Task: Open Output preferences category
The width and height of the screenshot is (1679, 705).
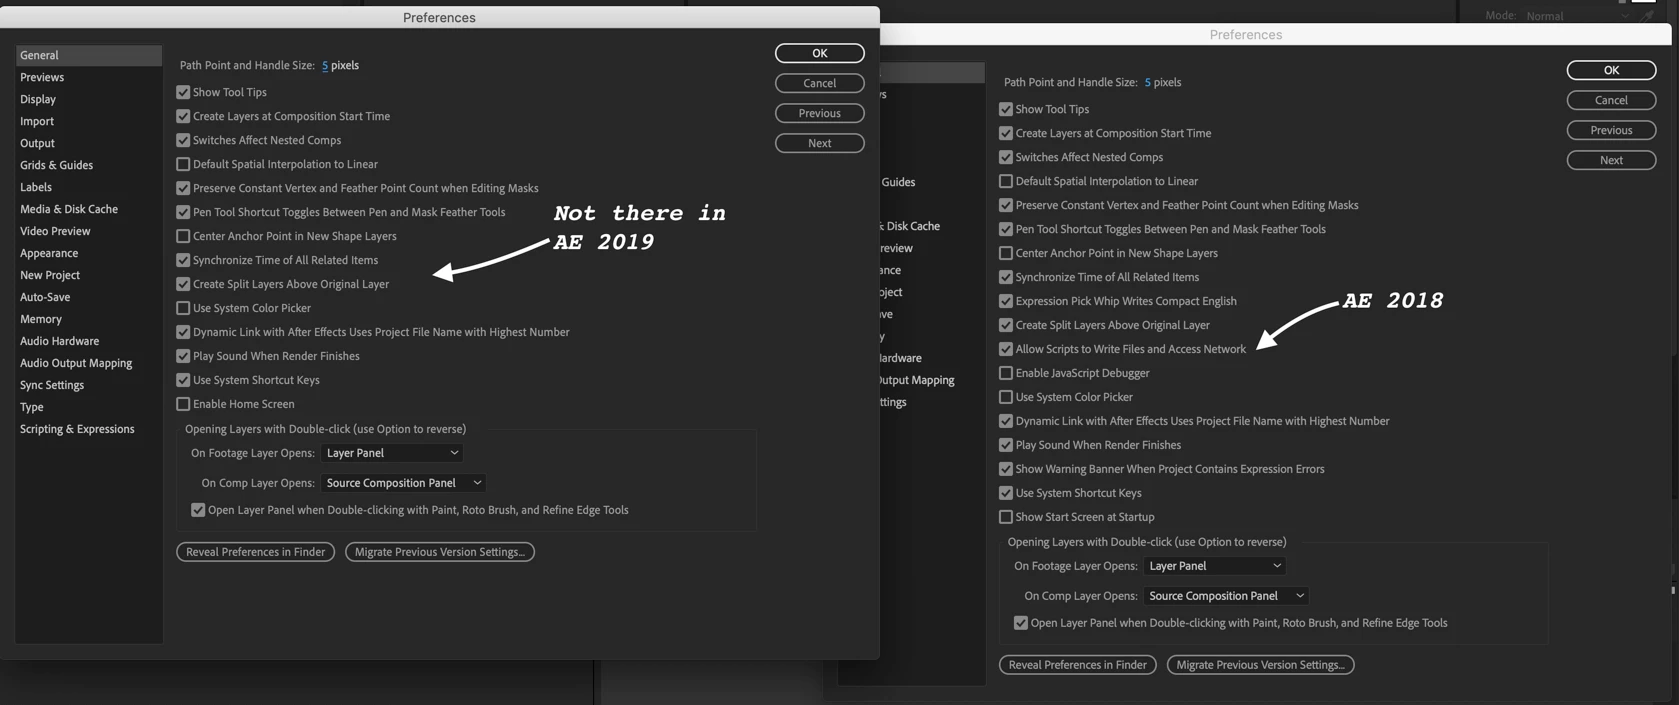Action: coord(37,143)
